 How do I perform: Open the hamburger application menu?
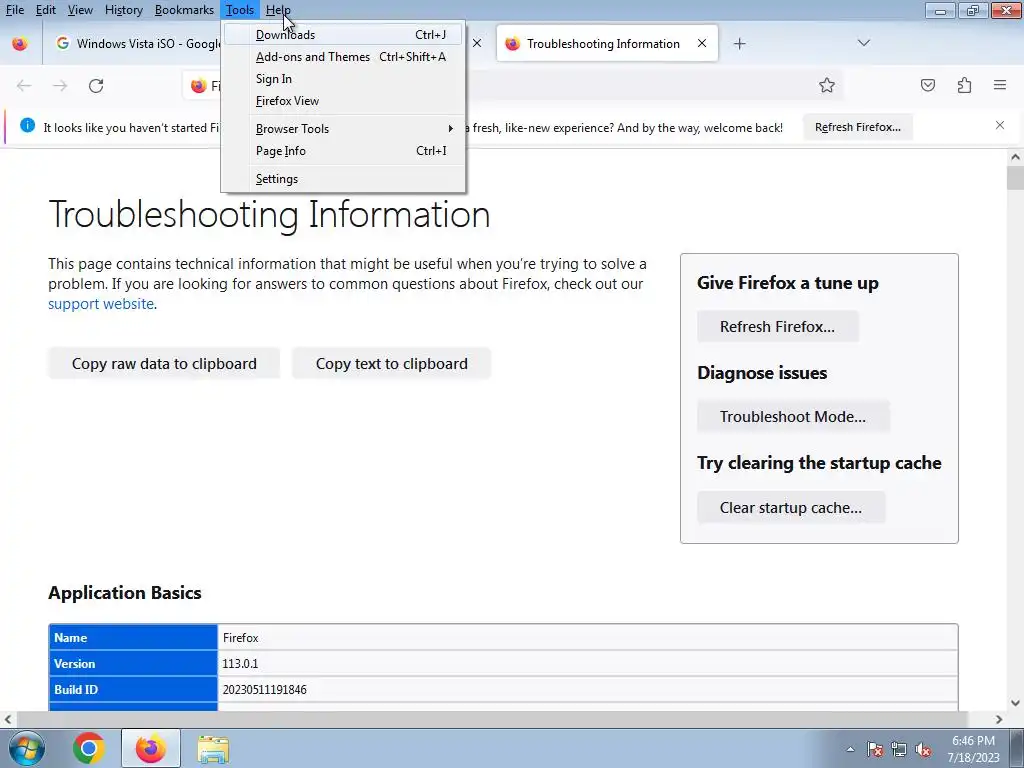(1000, 85)
